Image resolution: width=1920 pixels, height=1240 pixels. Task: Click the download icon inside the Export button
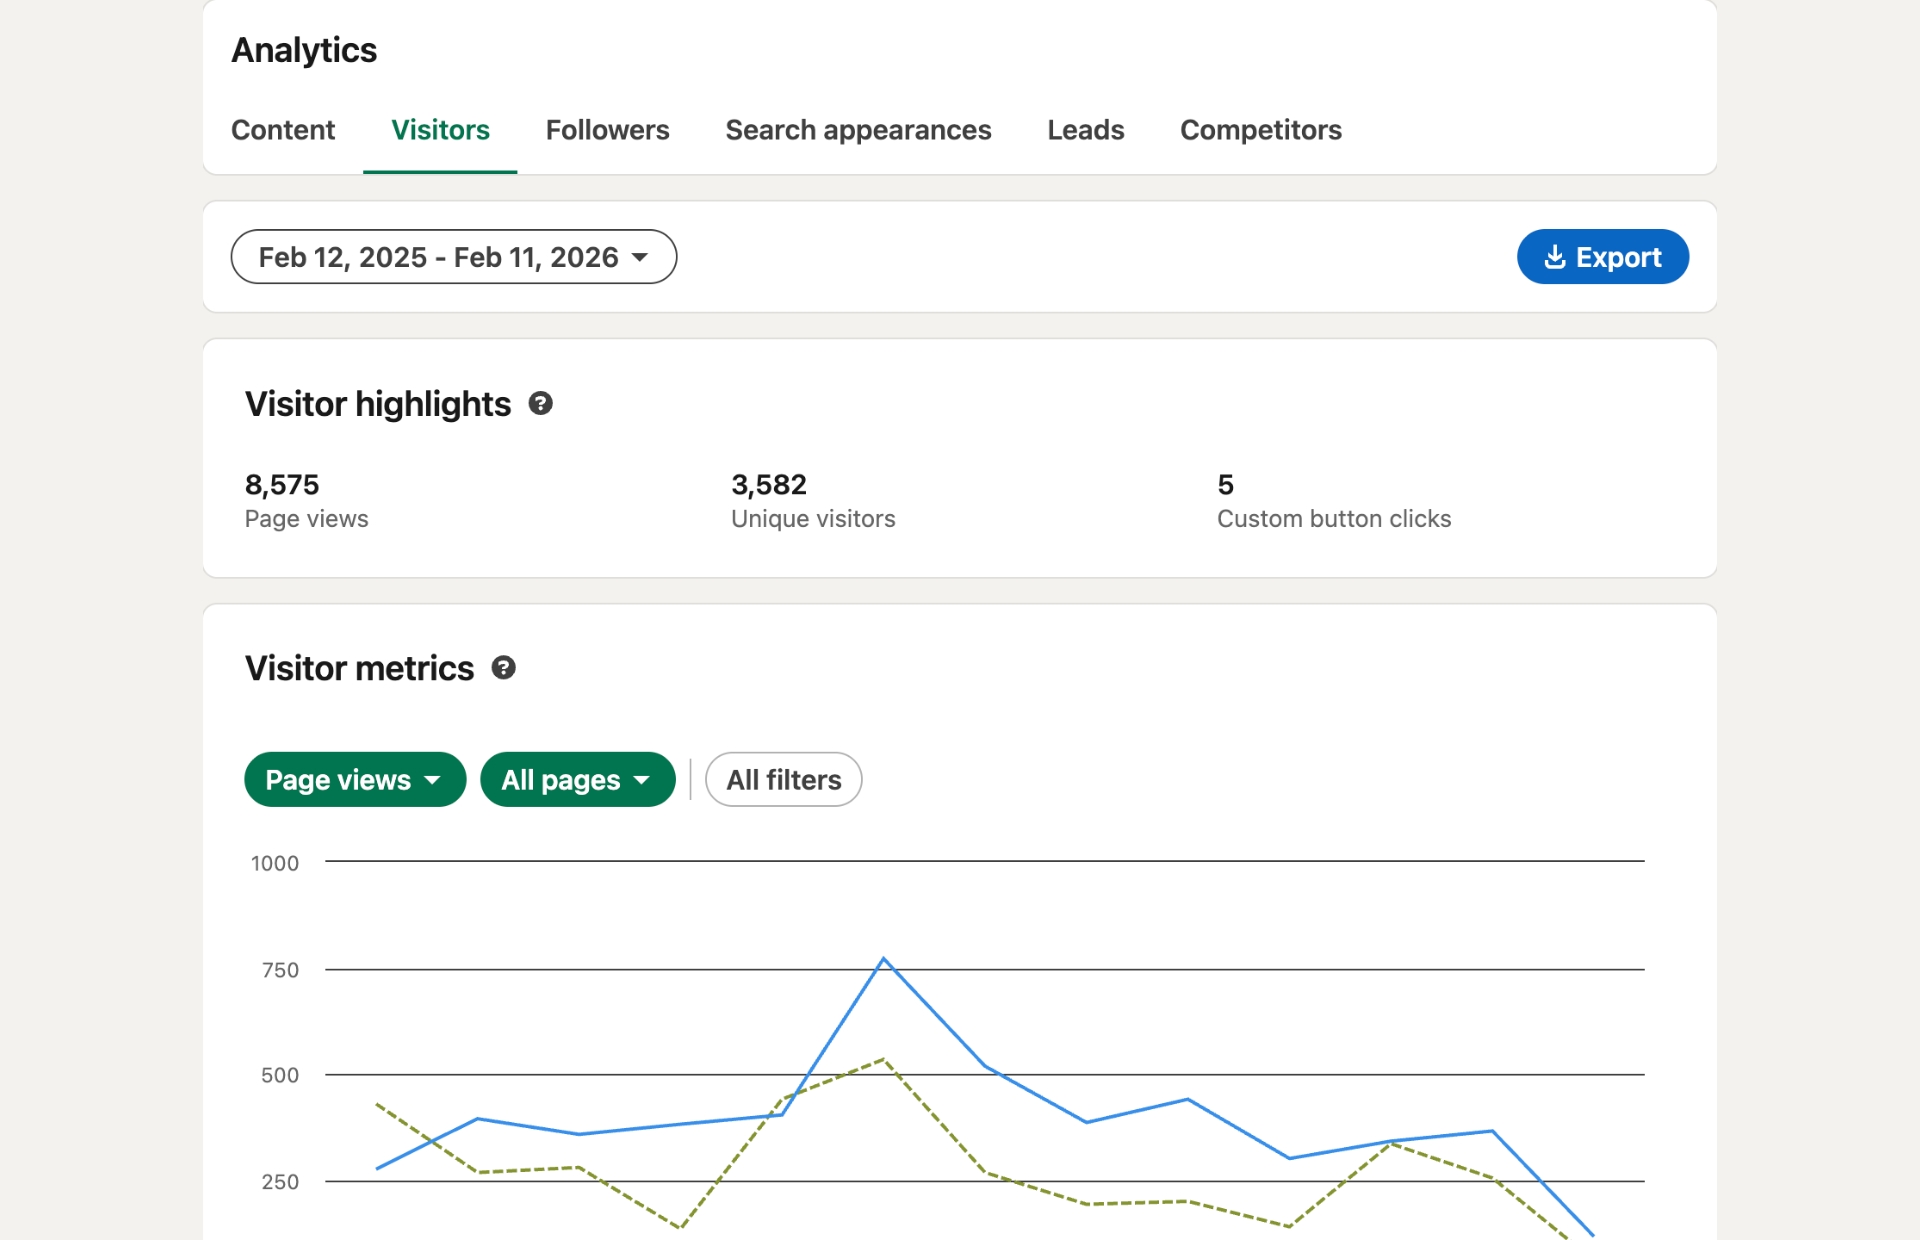[1555, 257]
